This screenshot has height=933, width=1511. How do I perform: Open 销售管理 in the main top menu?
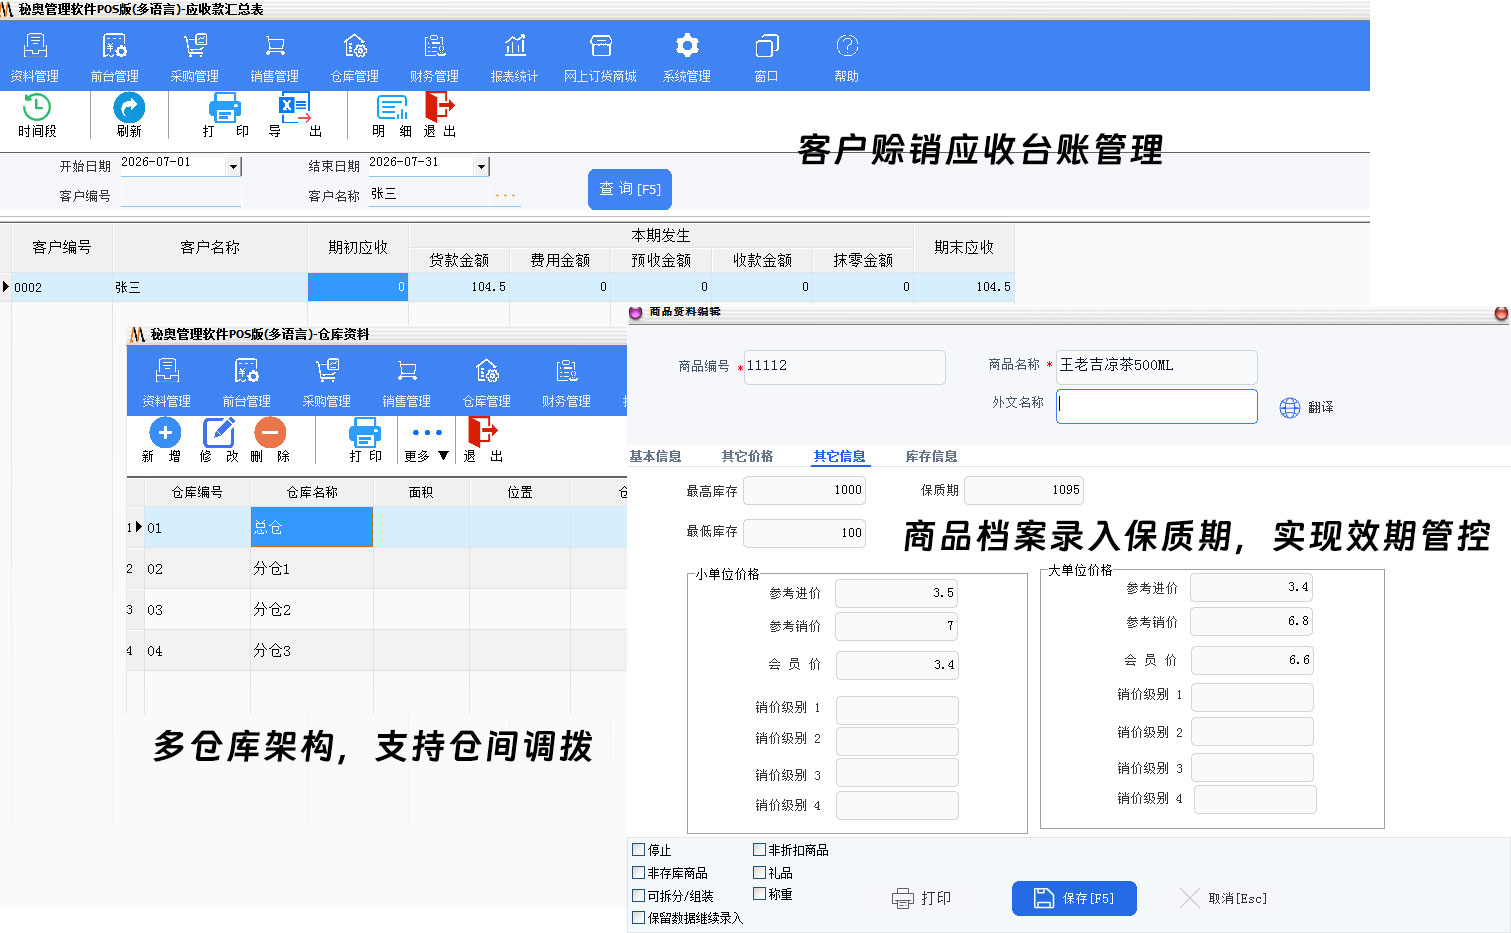[275, 57]
